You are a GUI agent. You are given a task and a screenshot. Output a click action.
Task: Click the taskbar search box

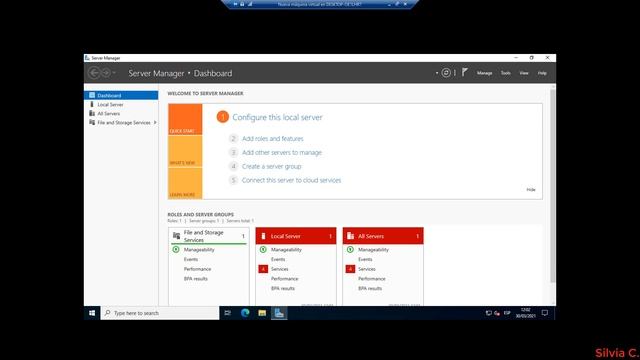[160, 313]
